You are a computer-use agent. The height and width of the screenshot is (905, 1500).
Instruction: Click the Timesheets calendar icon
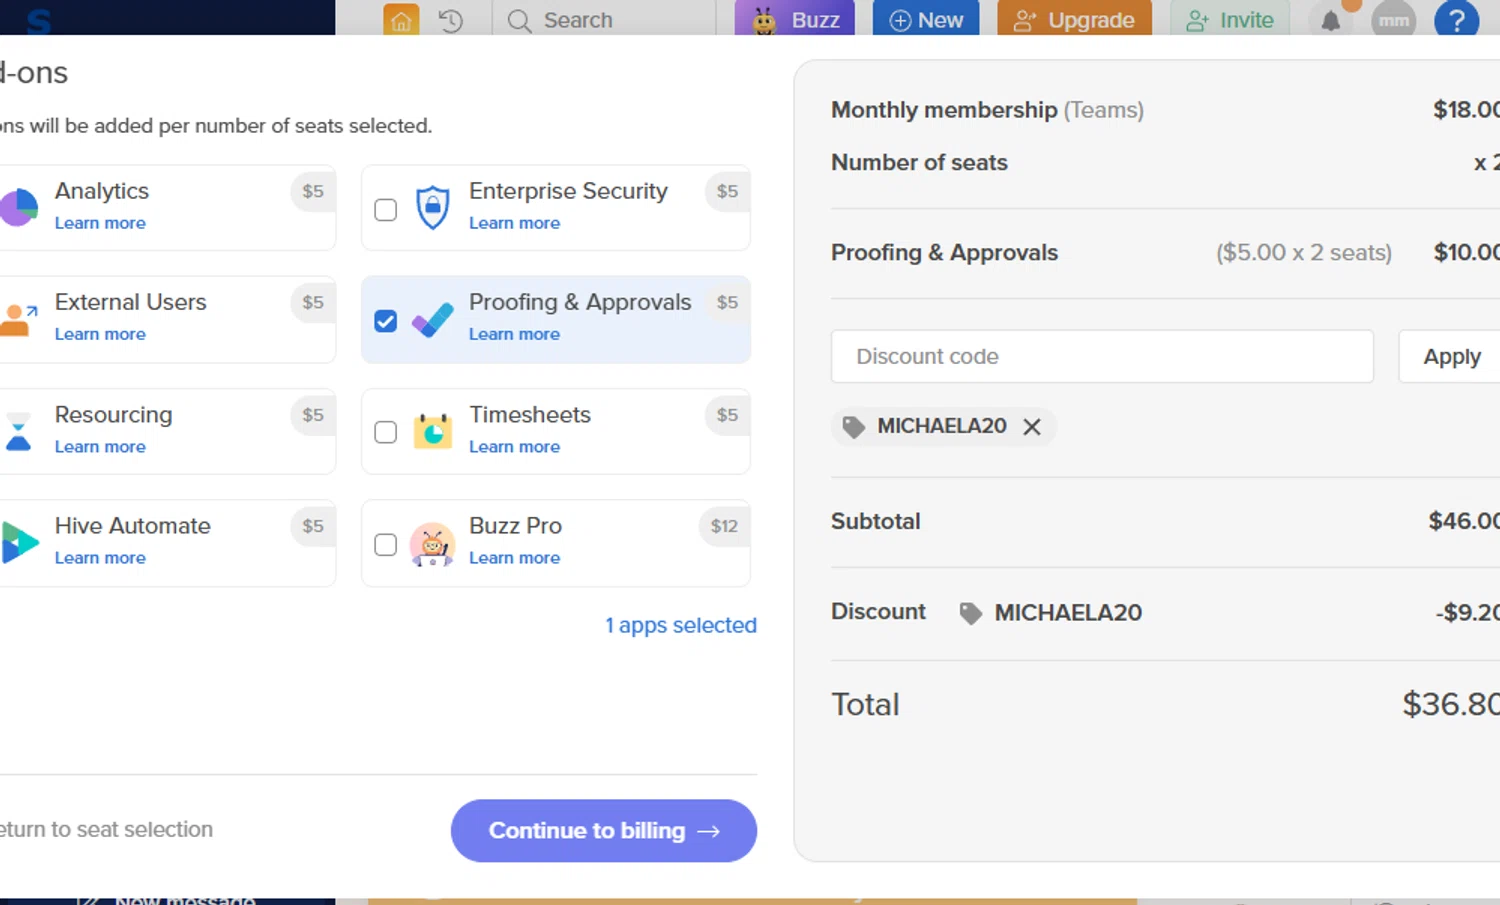(432, 431)
